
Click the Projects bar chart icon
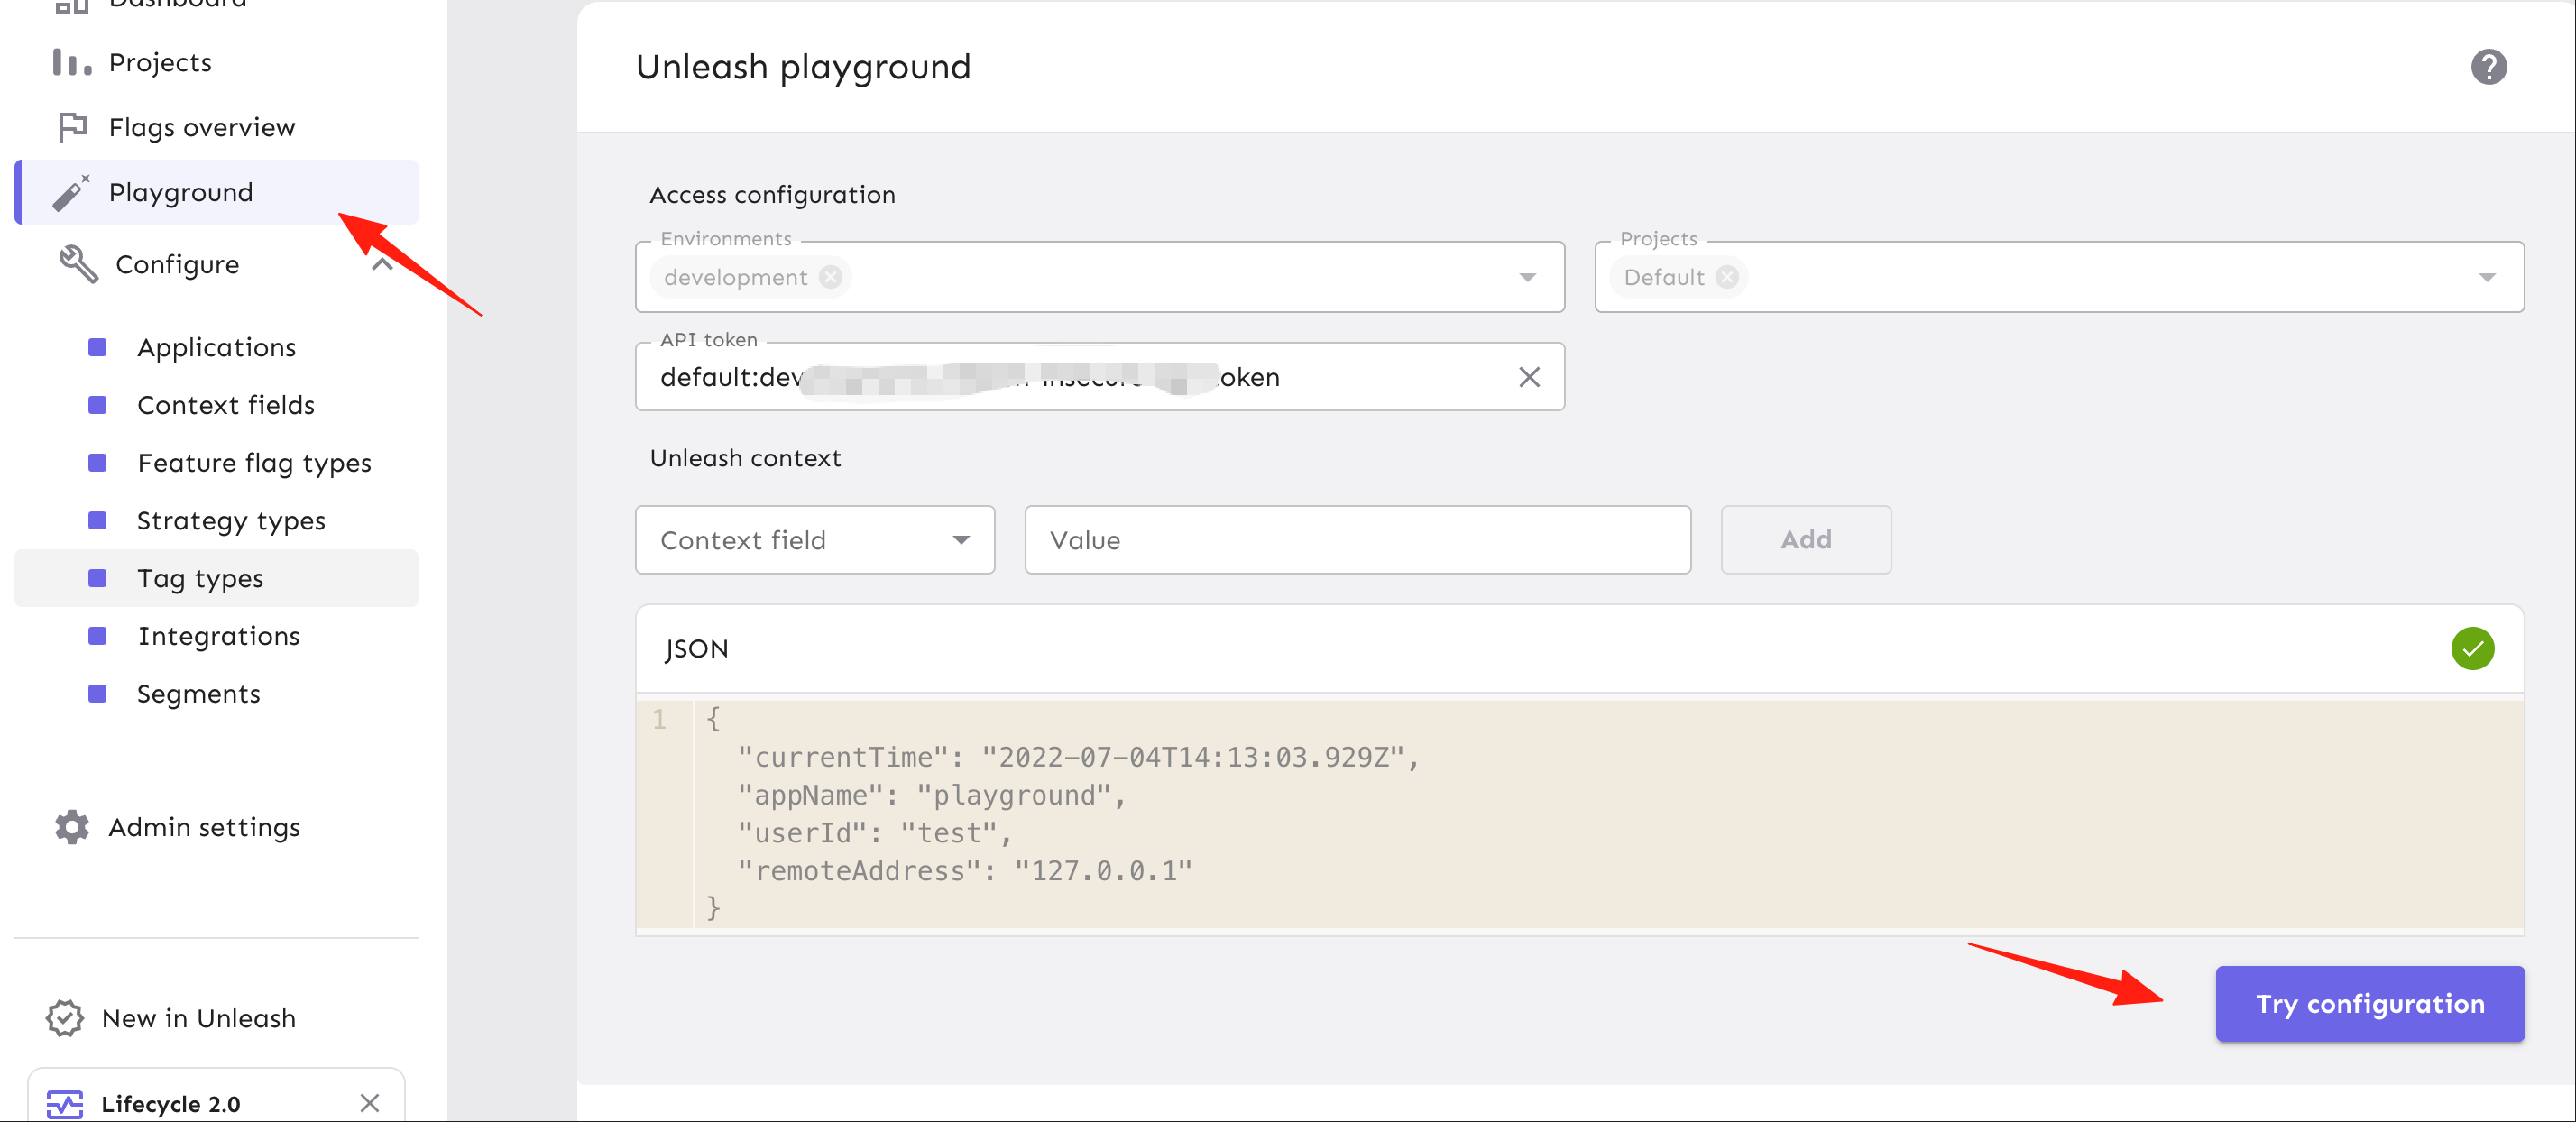[72, 63]
